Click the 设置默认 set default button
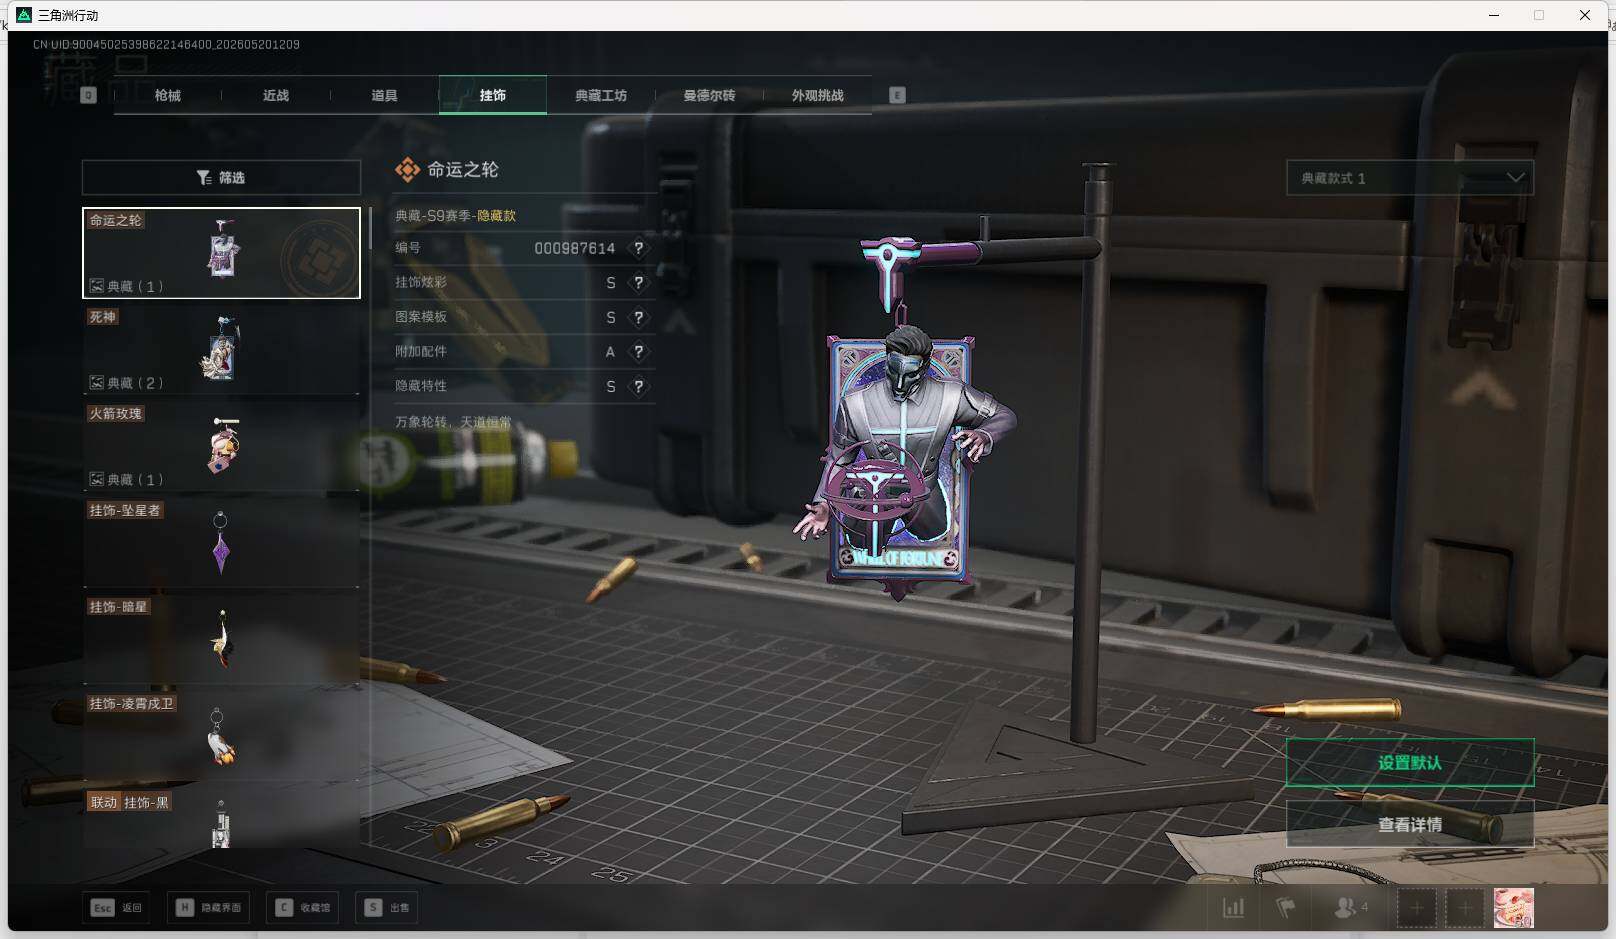 click(1410, 763)
